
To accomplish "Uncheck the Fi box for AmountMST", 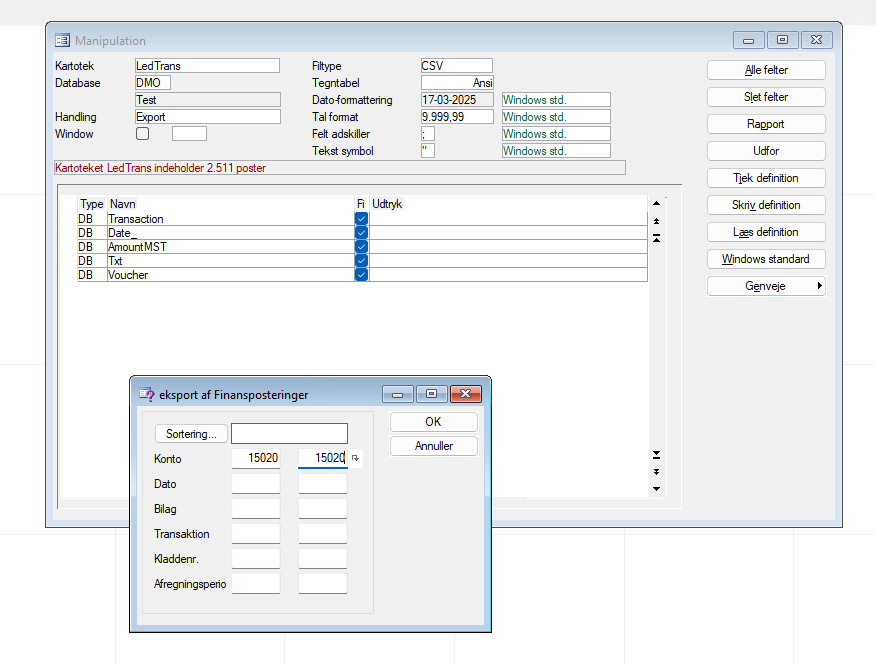I will pos(361,246).
